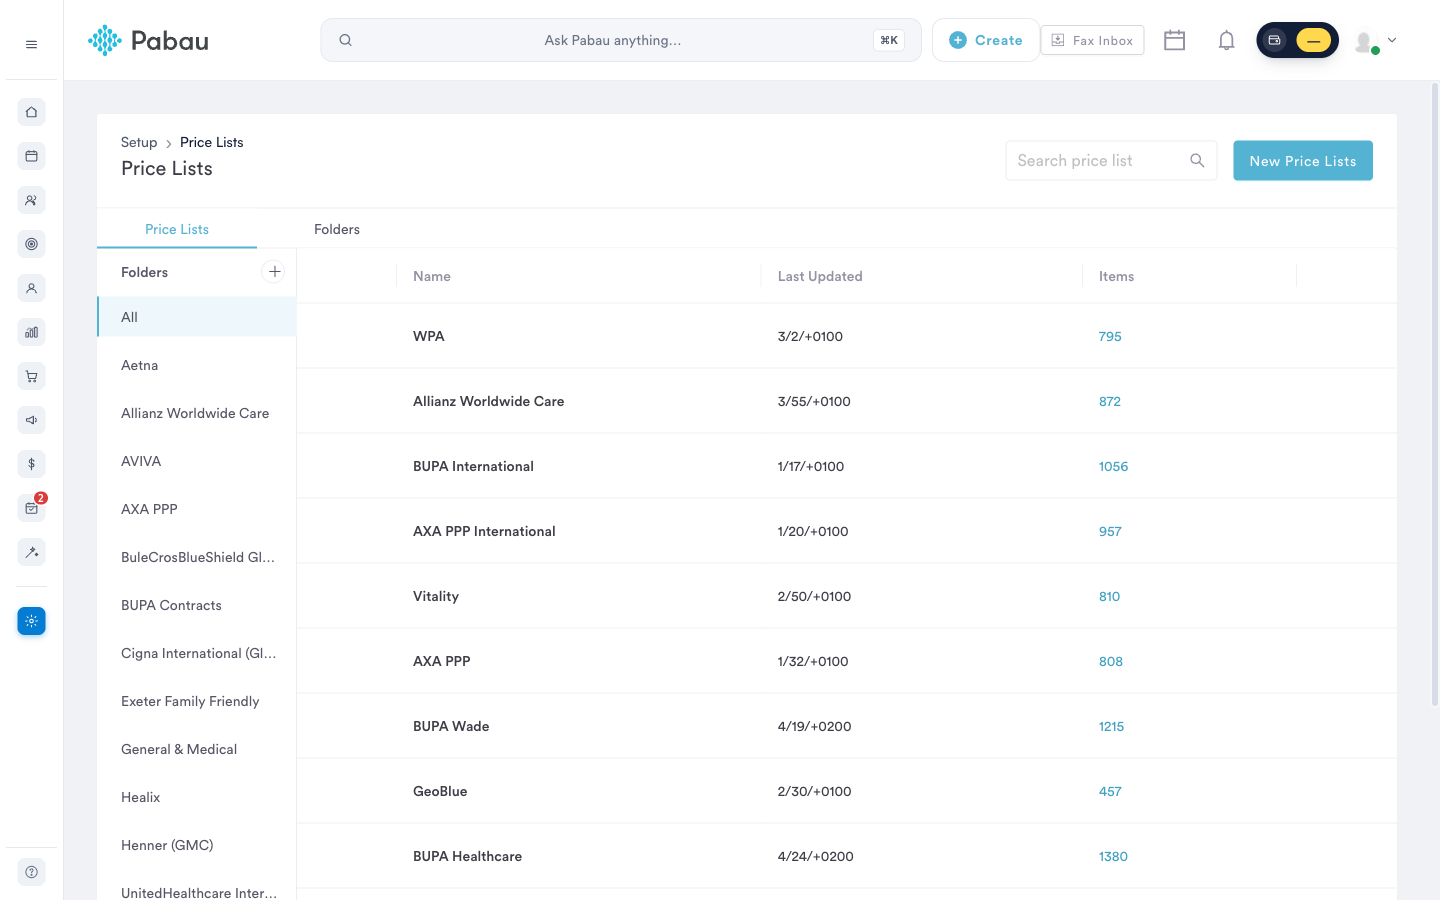Image resolution: width=1440 pixels, height=900 pixels.
Task: Open the BUPA Healthcare price list
Action: pyautogui.click(x=847, y=856)
